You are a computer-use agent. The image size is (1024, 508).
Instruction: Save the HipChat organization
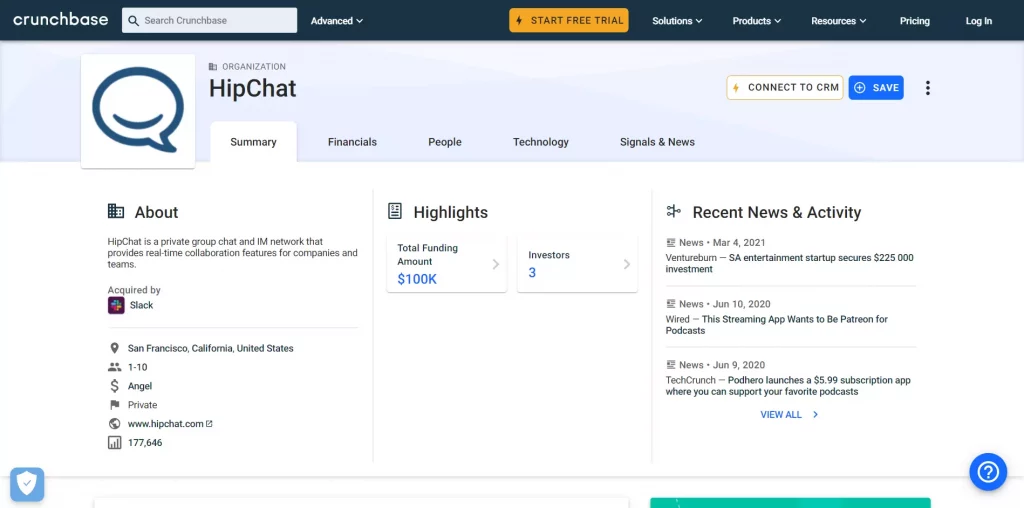[876, 87]
